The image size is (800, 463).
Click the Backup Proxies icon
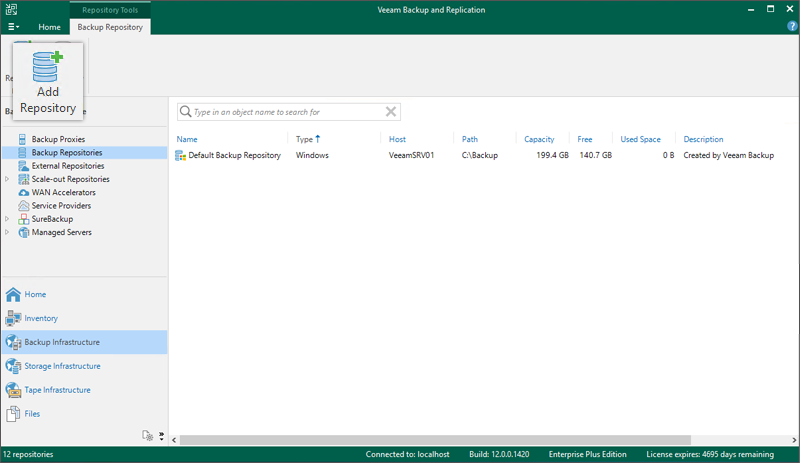pos(23,139)
